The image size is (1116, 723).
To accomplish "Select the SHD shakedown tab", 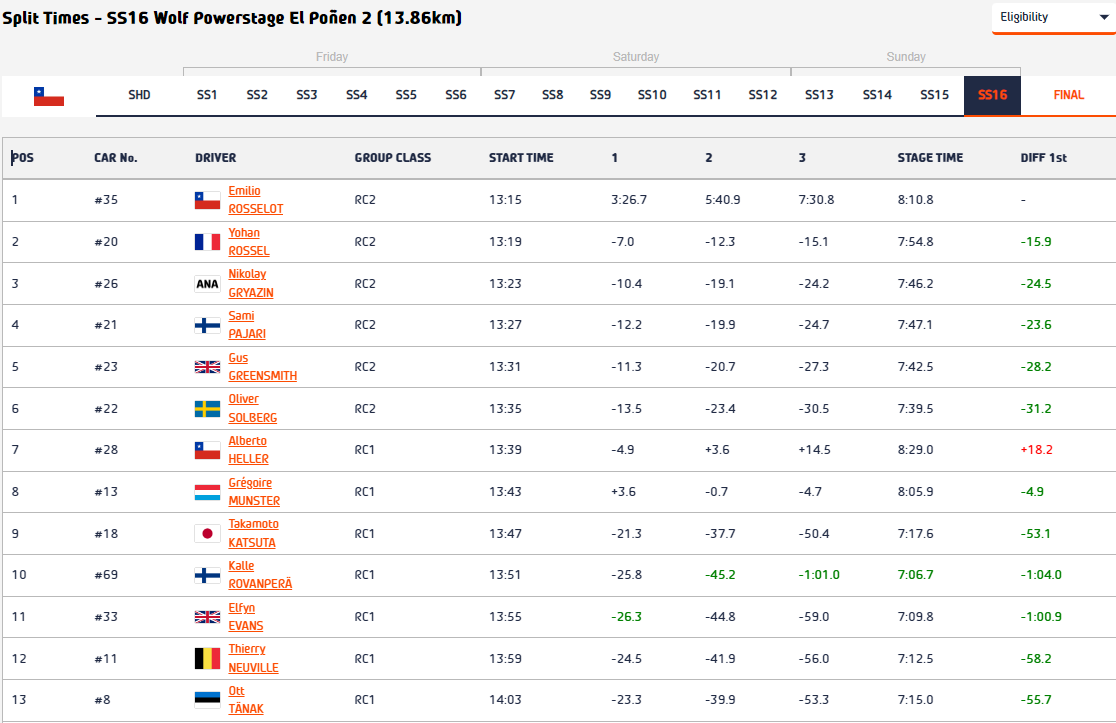I will (139, 95).
